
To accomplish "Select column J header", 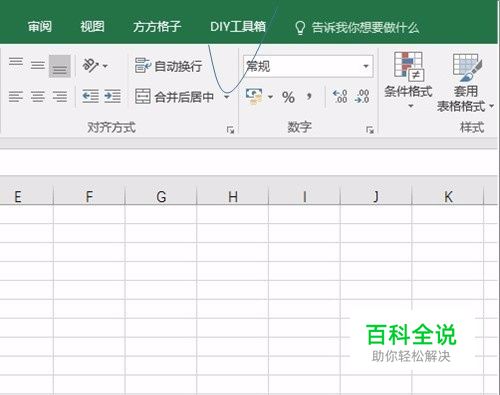I will click(x=376, y=197).
